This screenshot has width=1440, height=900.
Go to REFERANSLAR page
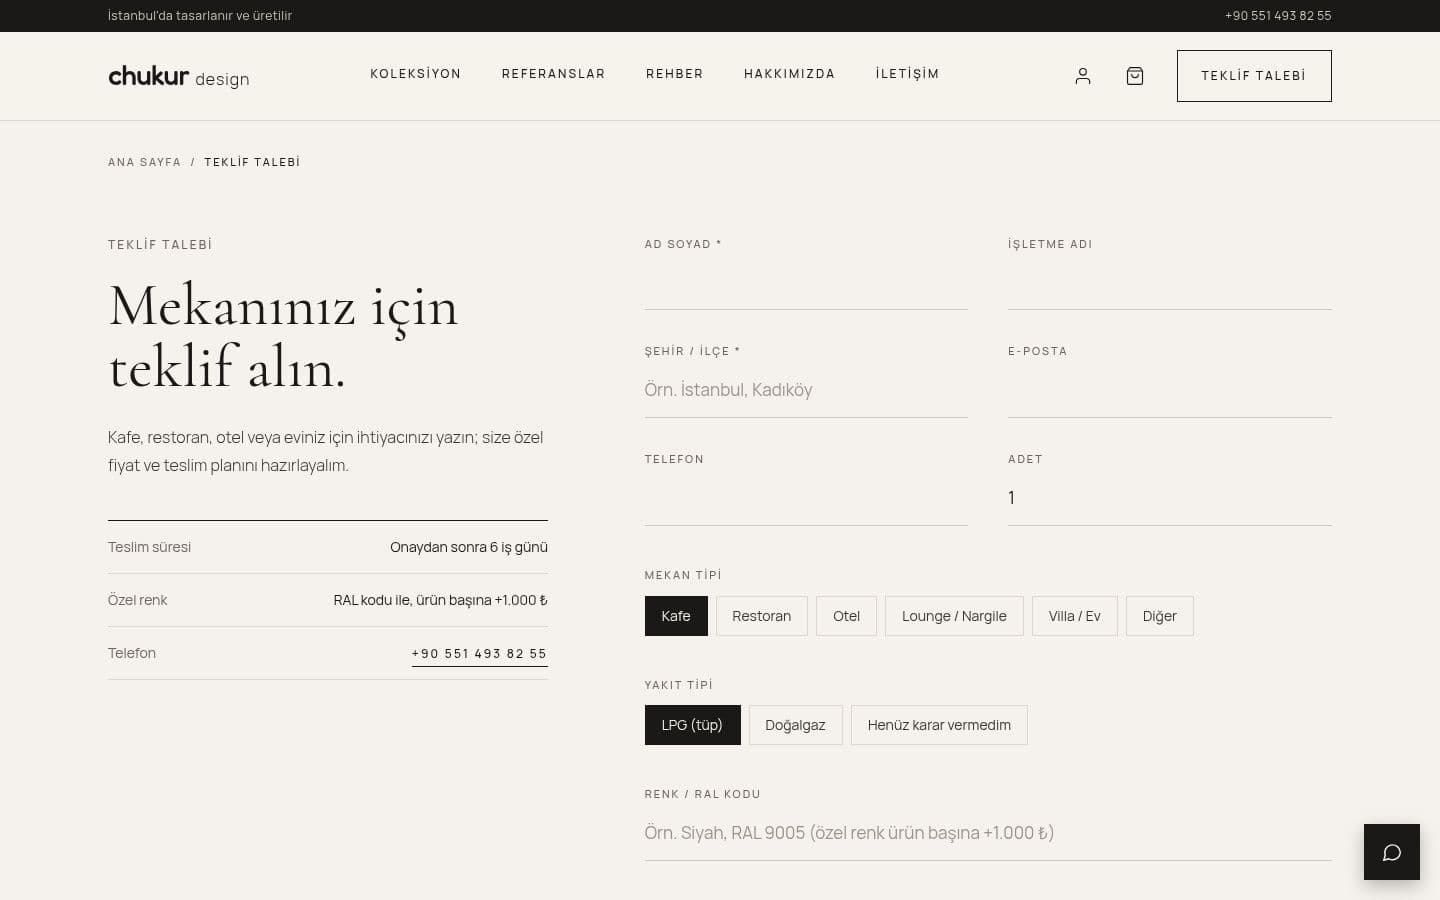553,74
